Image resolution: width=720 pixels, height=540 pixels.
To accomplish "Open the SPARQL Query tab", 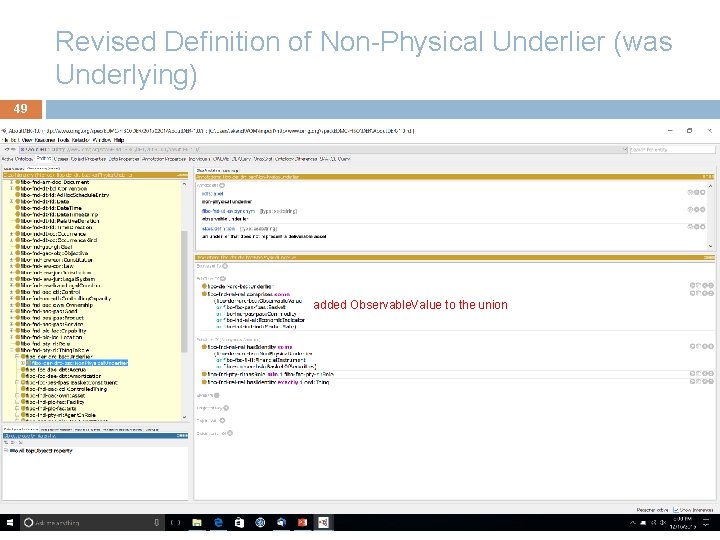I will click(335, 159).
